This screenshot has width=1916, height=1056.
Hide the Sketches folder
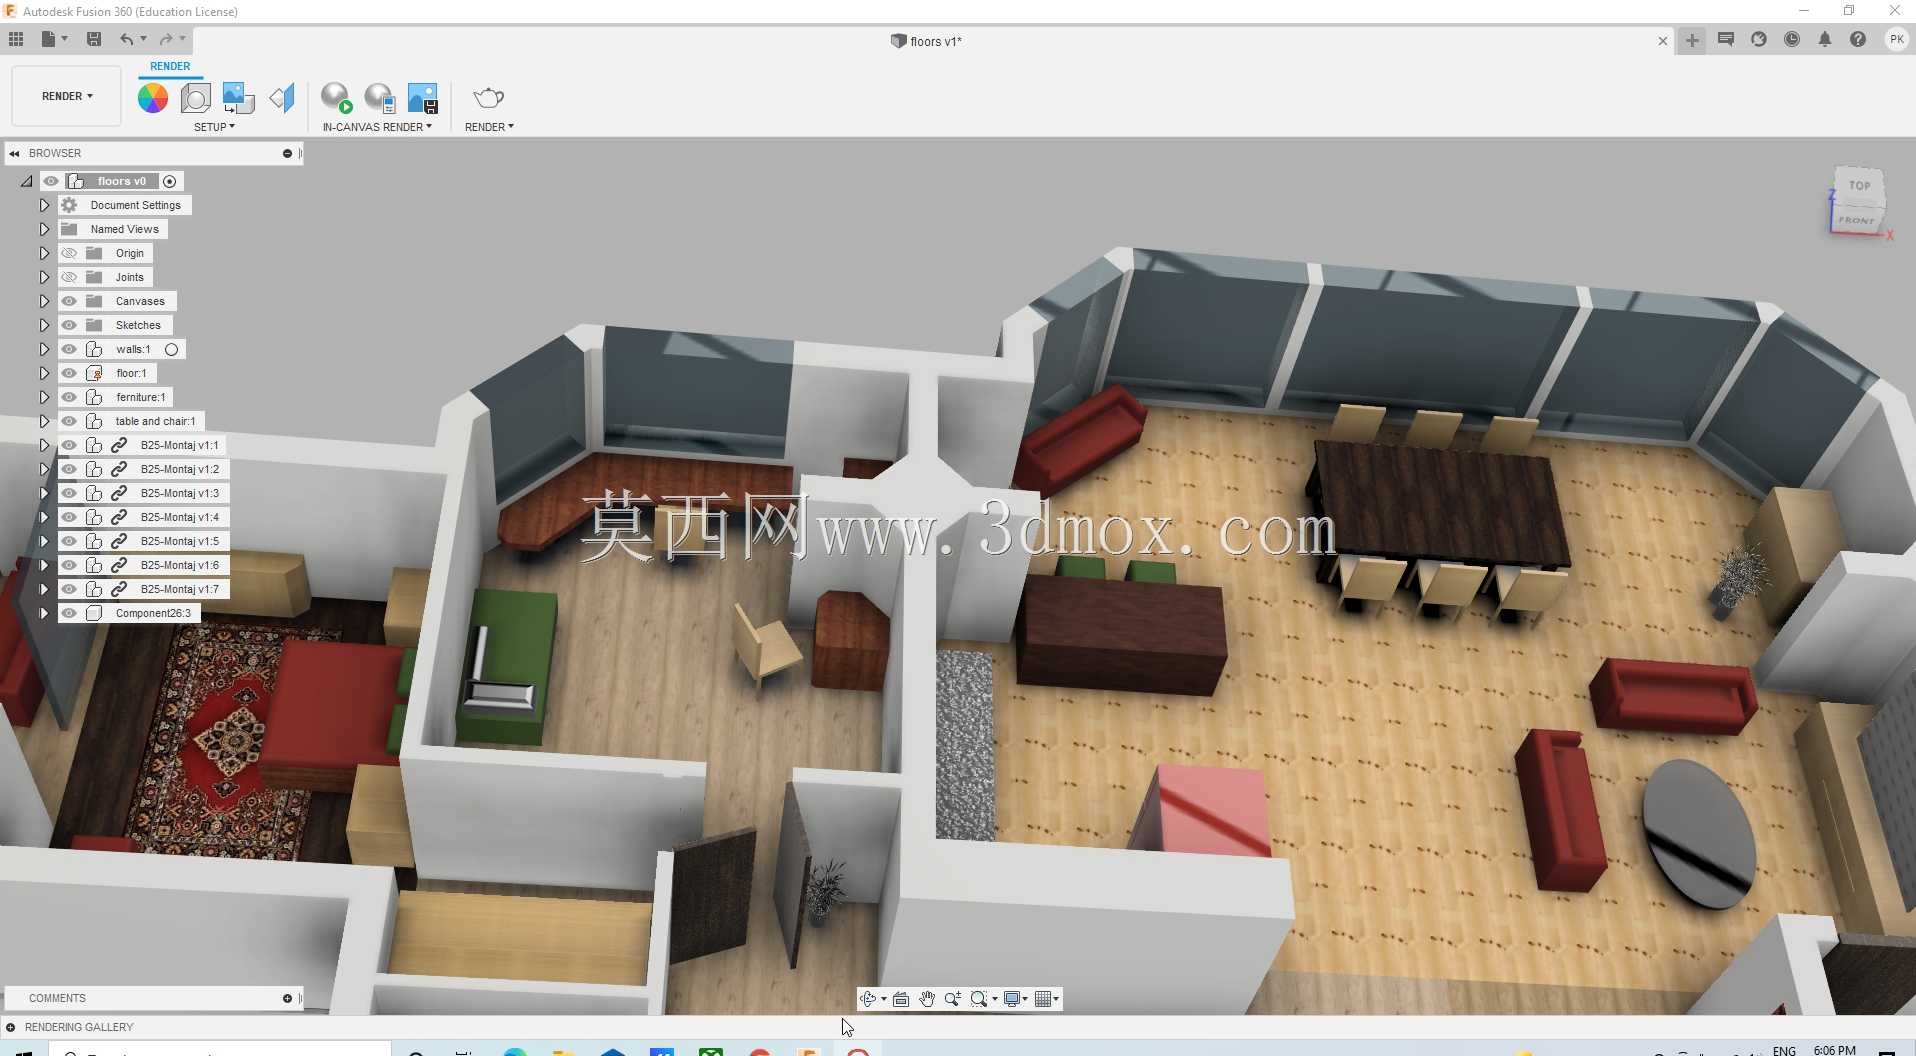[x=69, y=325]
